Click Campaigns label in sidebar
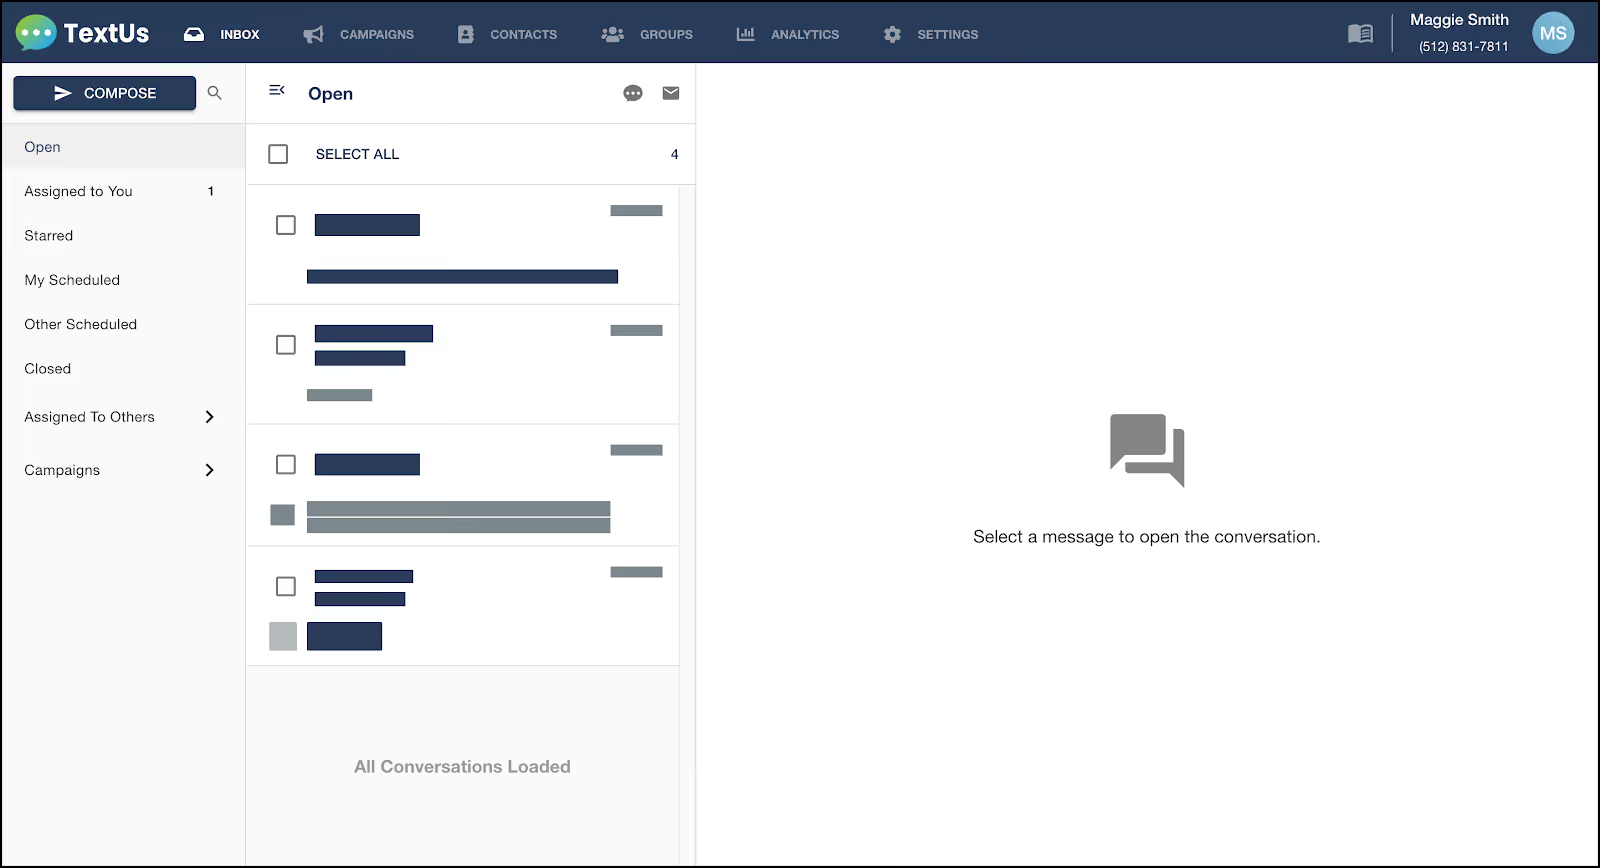Screen dimensions: 1600x868 [x=62, y=470]
